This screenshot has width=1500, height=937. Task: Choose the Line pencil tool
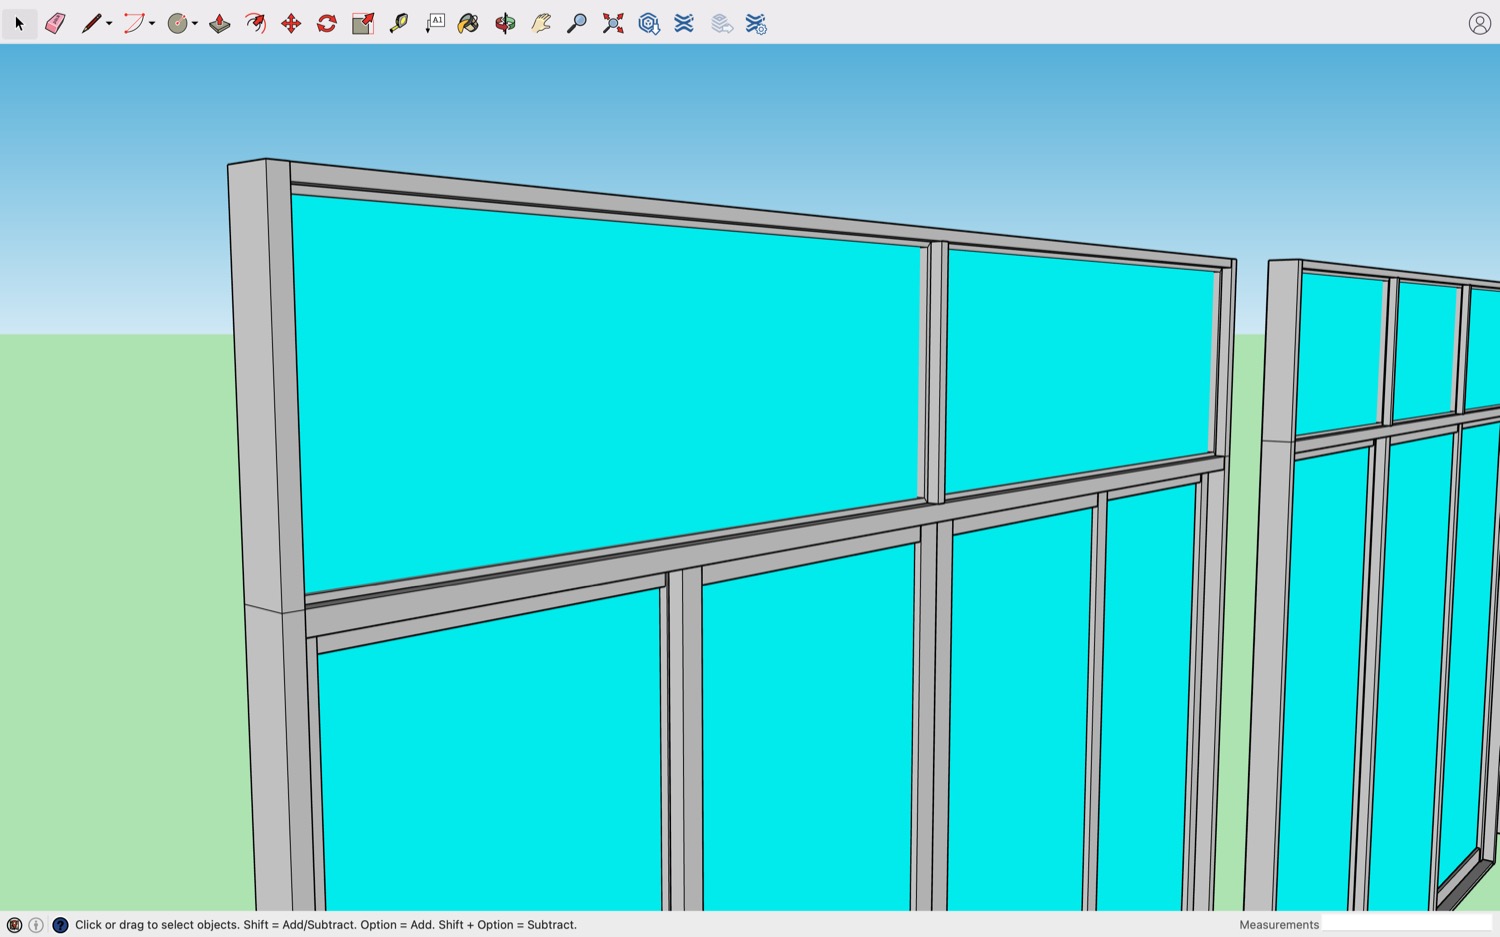(90, 23)
